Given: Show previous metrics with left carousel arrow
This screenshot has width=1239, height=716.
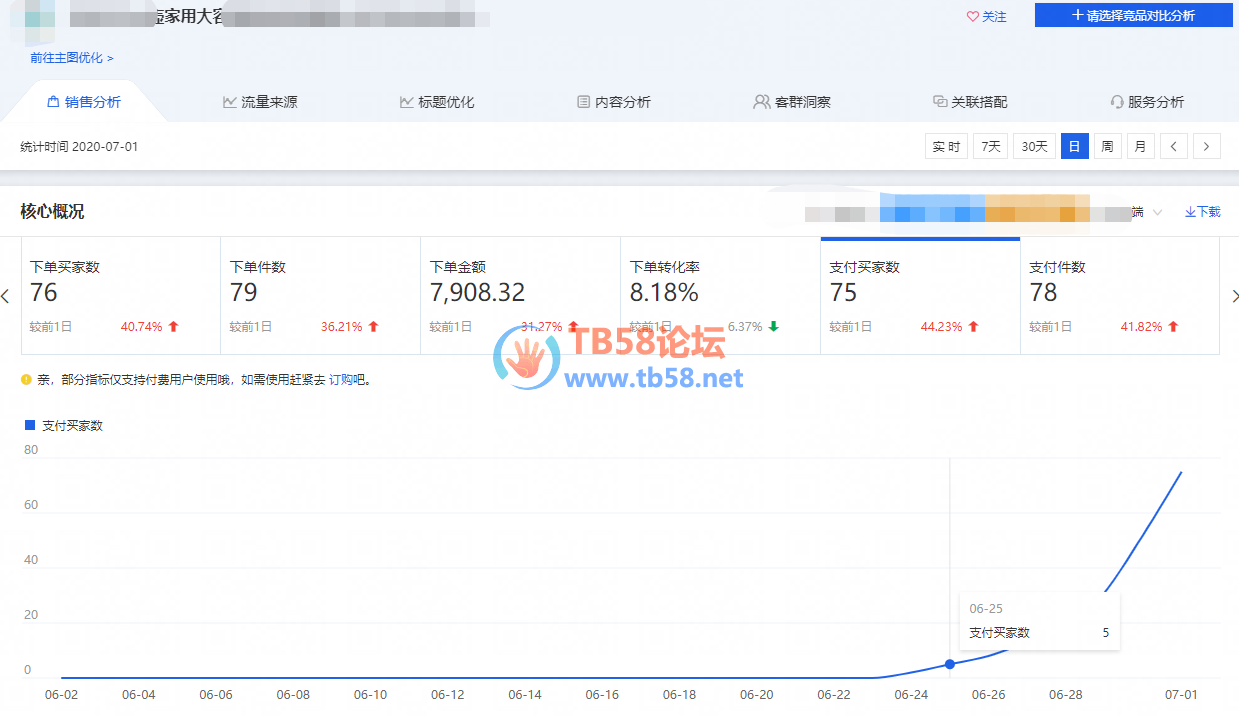Looking at the screenshot, I should coord(6,296).
